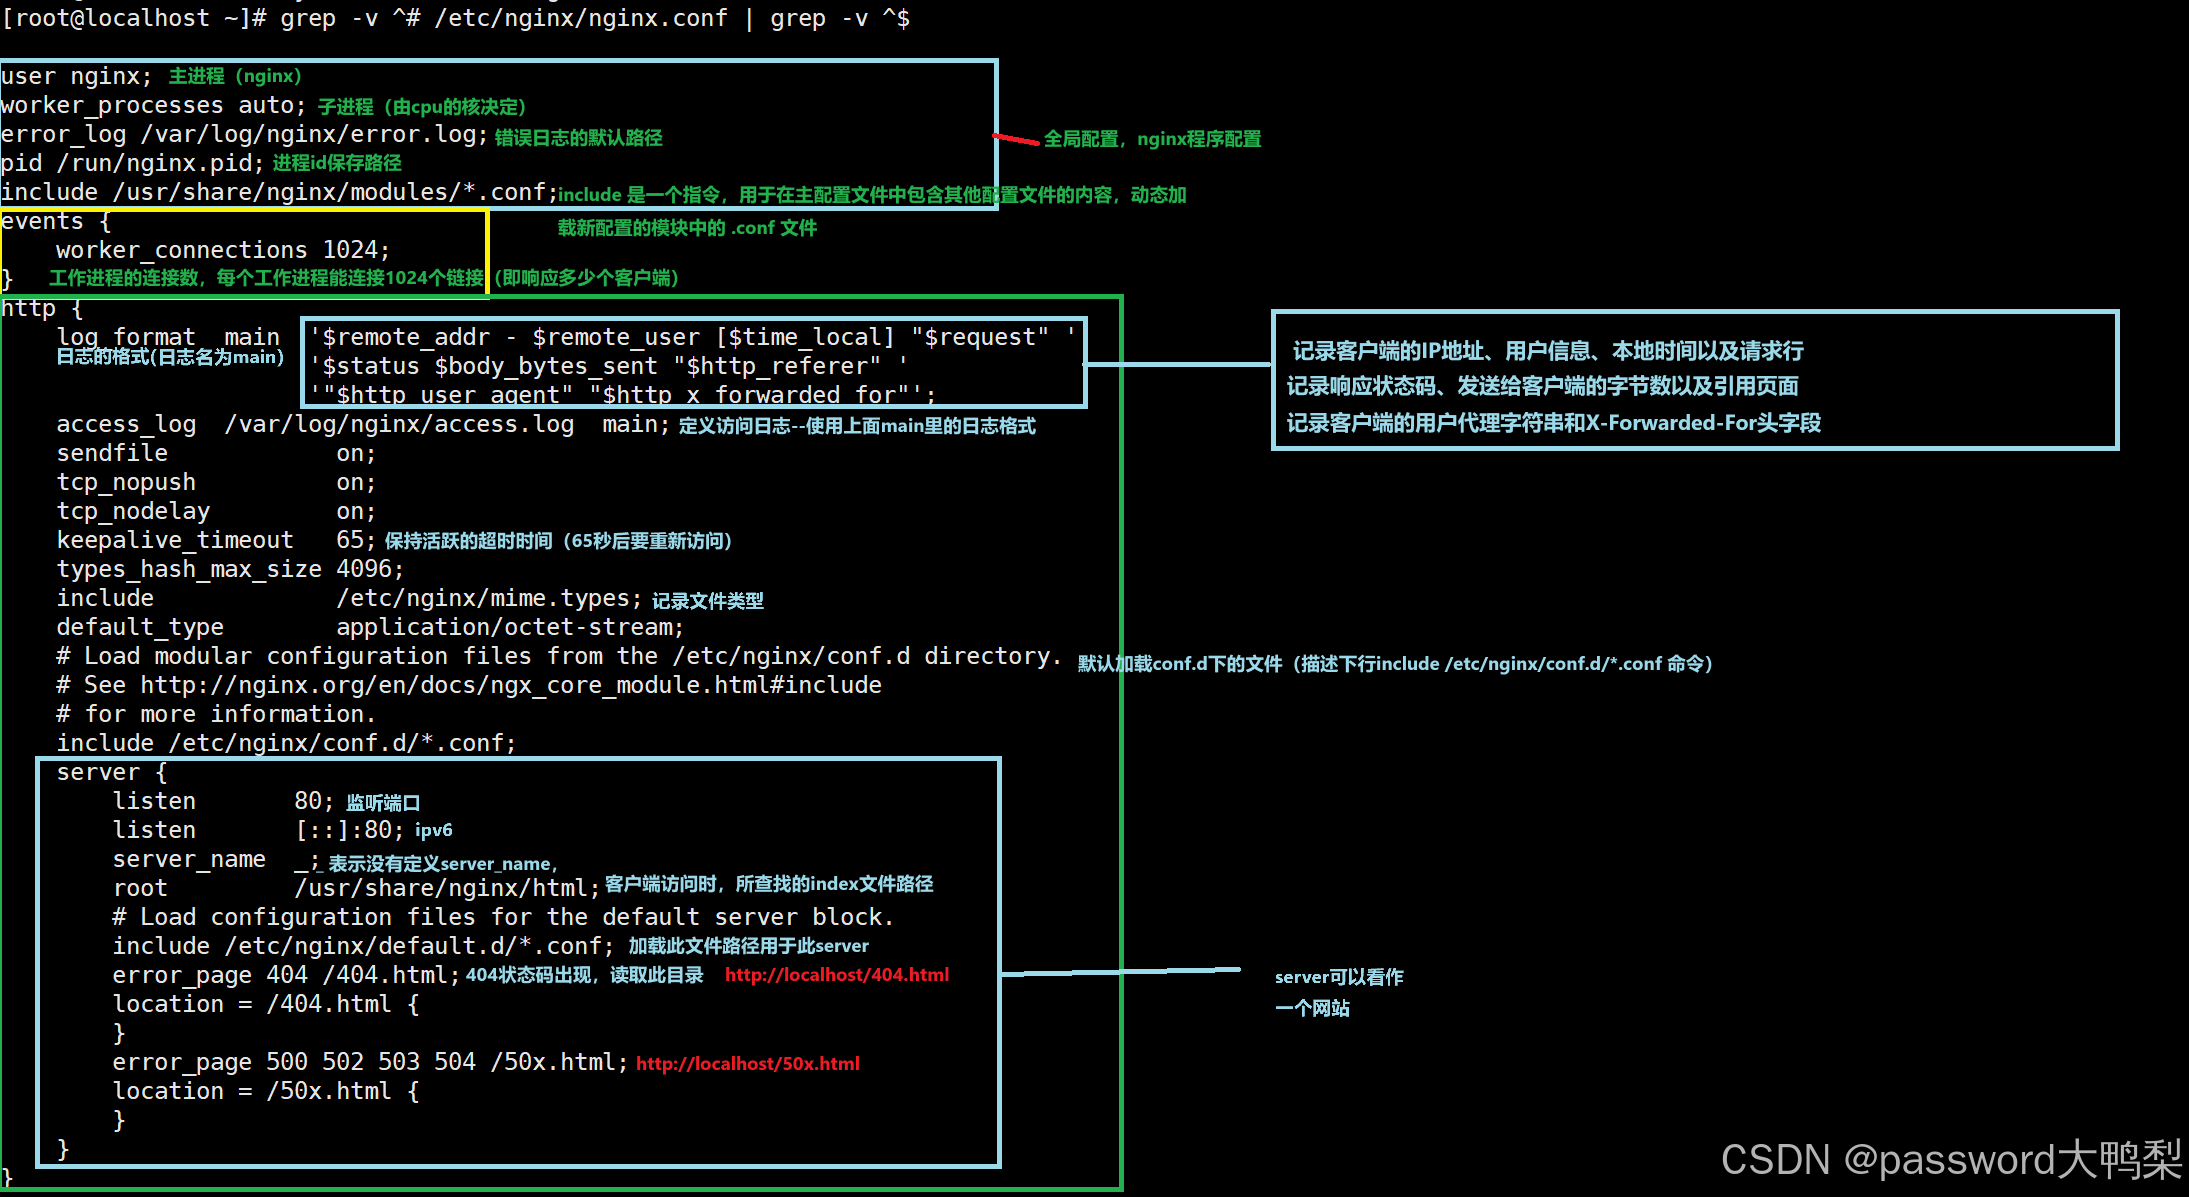Click the '子进程 (由cpu的核决定)' annotation
The width and height of the screenshot is (2189, 1197).
pos(422,107)
